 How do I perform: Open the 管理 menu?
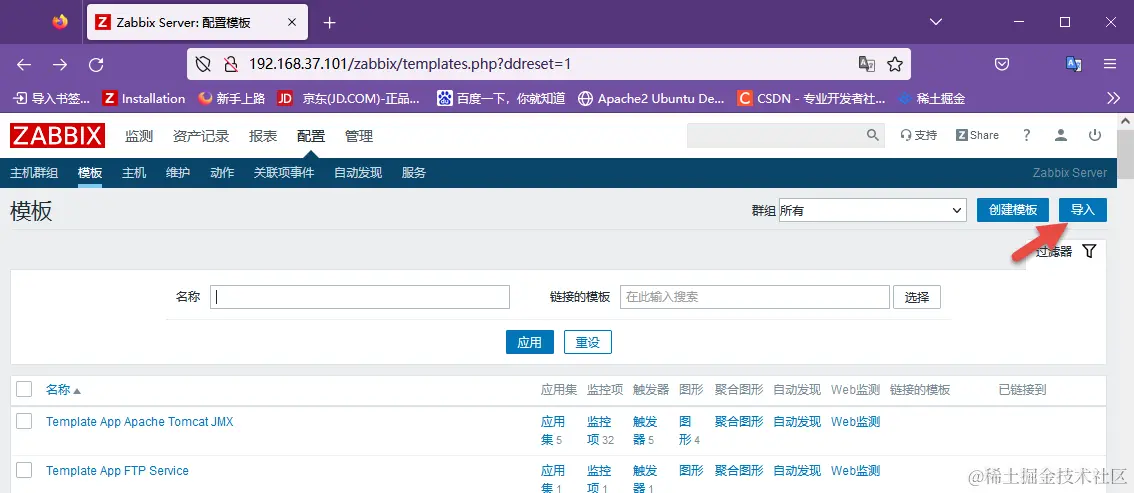[x=359, y=136]
